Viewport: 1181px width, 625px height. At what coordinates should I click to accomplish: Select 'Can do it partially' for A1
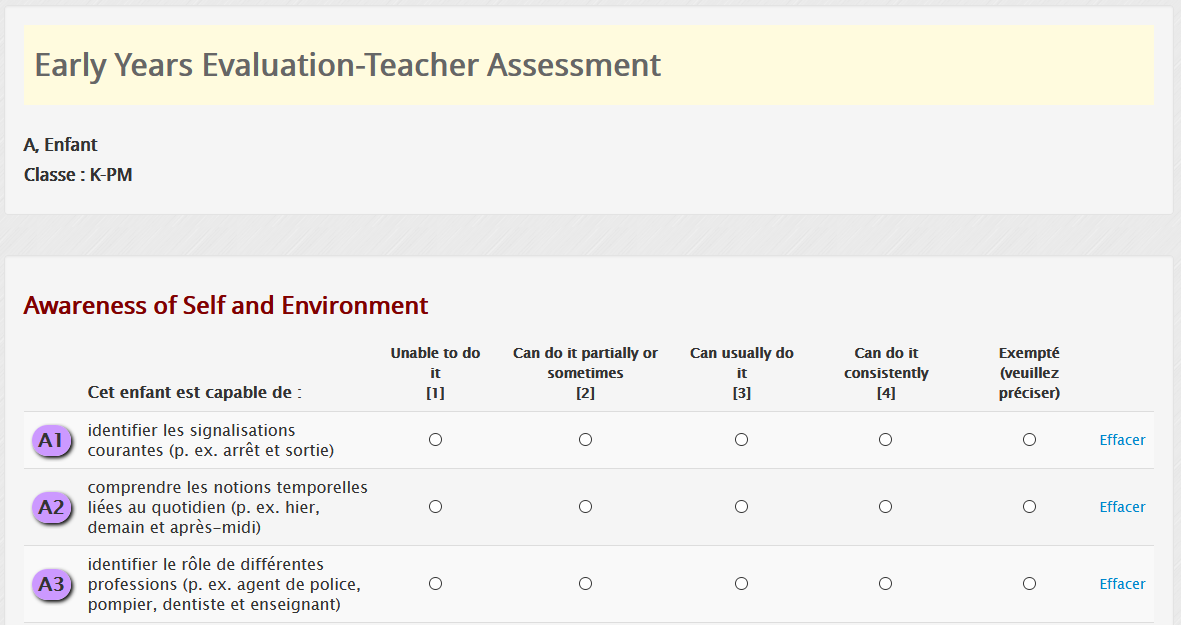coord(585,440)
